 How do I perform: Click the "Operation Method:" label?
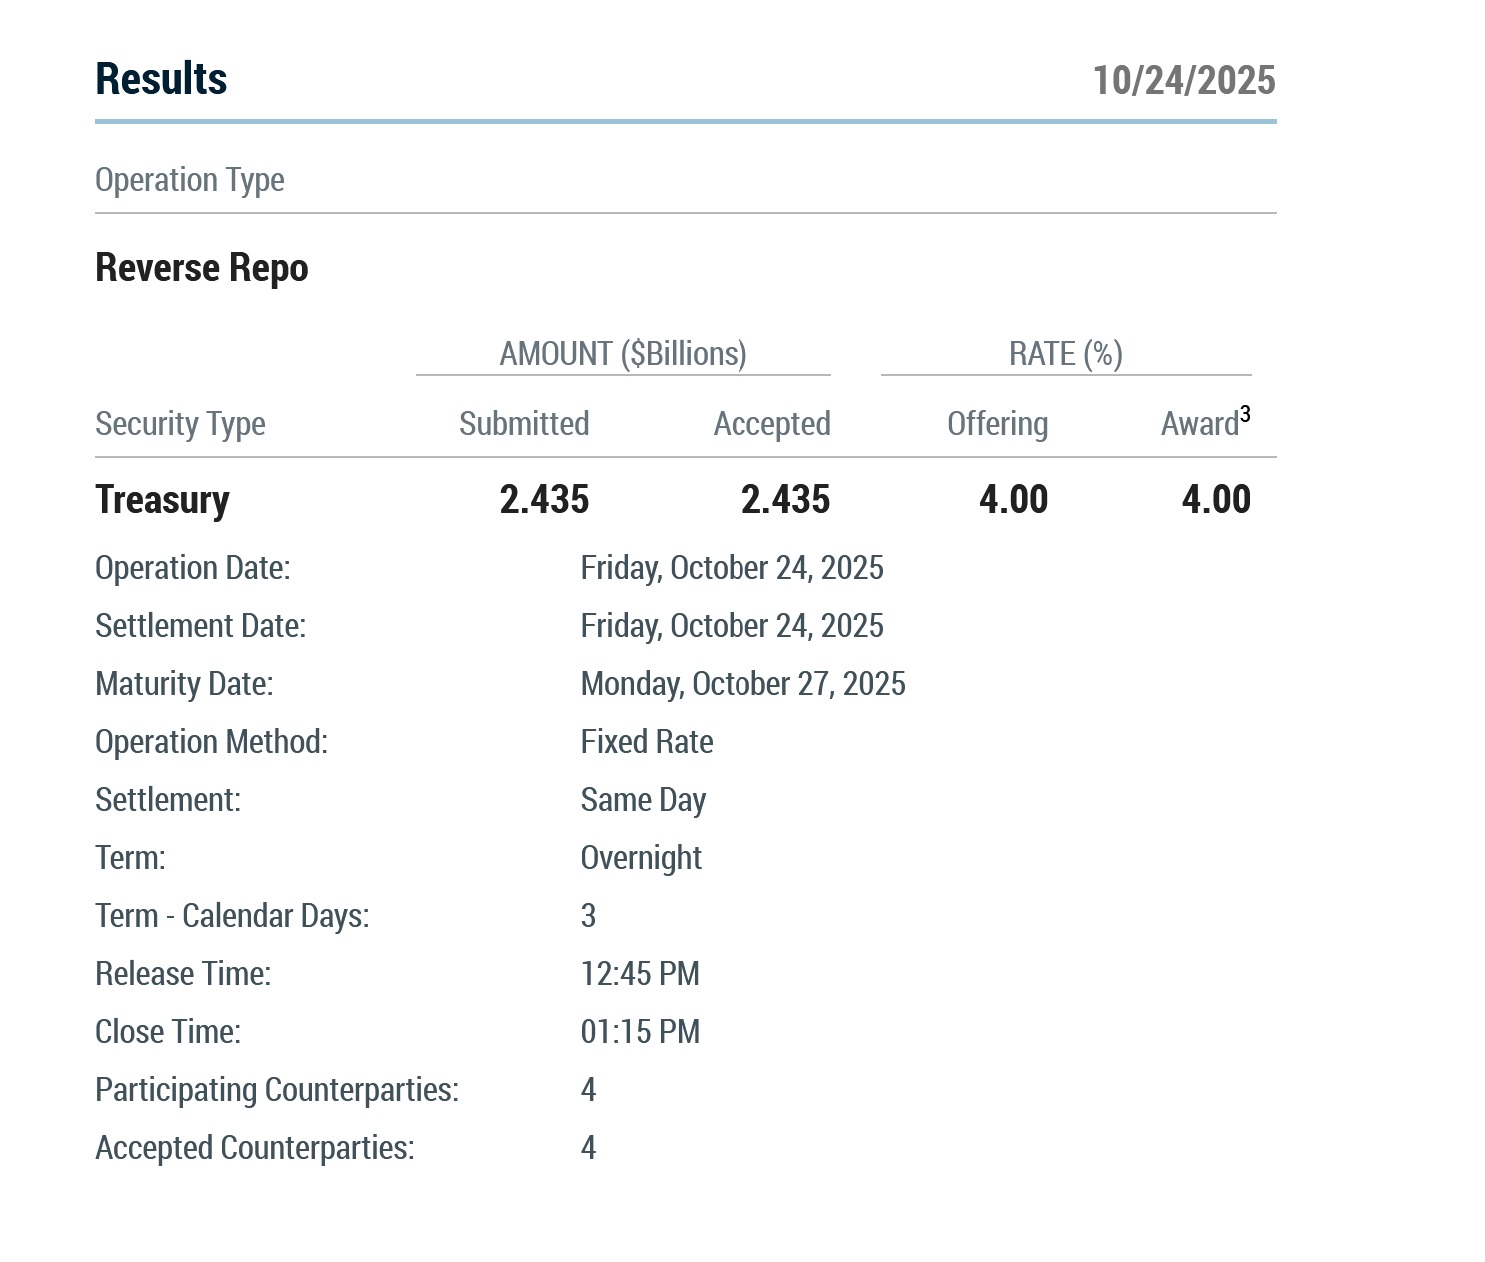[211, 742]
